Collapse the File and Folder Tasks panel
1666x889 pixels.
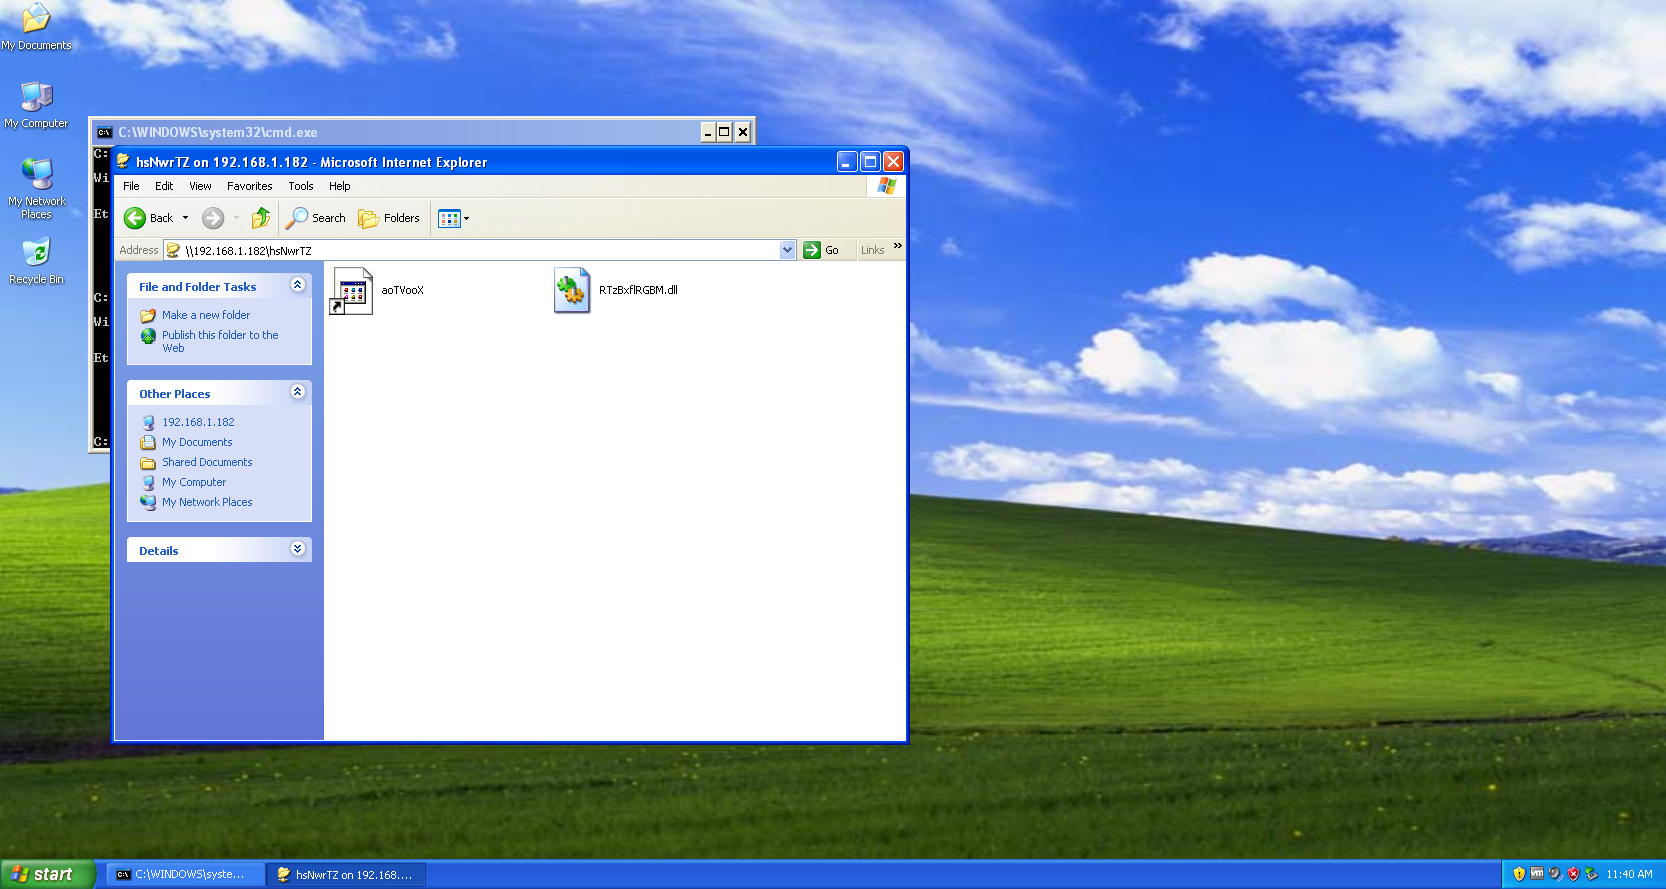point(297,285)
